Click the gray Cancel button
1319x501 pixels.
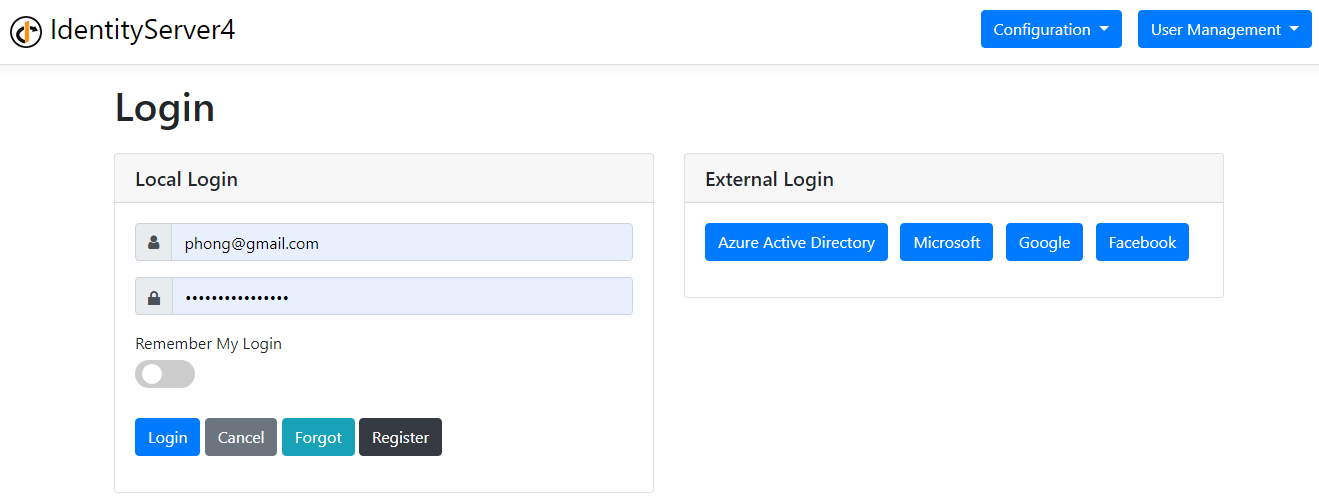pos(241,437)
